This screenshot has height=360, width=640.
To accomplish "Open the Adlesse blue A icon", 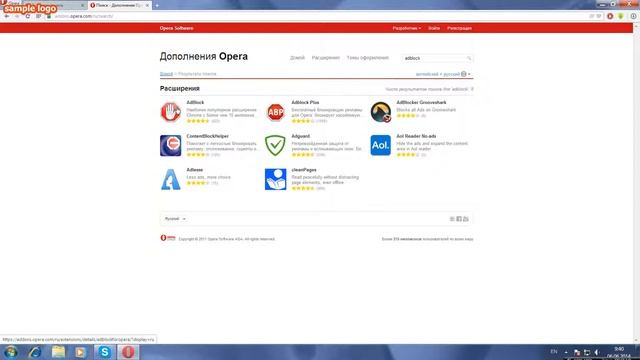I will pos(170,179).
